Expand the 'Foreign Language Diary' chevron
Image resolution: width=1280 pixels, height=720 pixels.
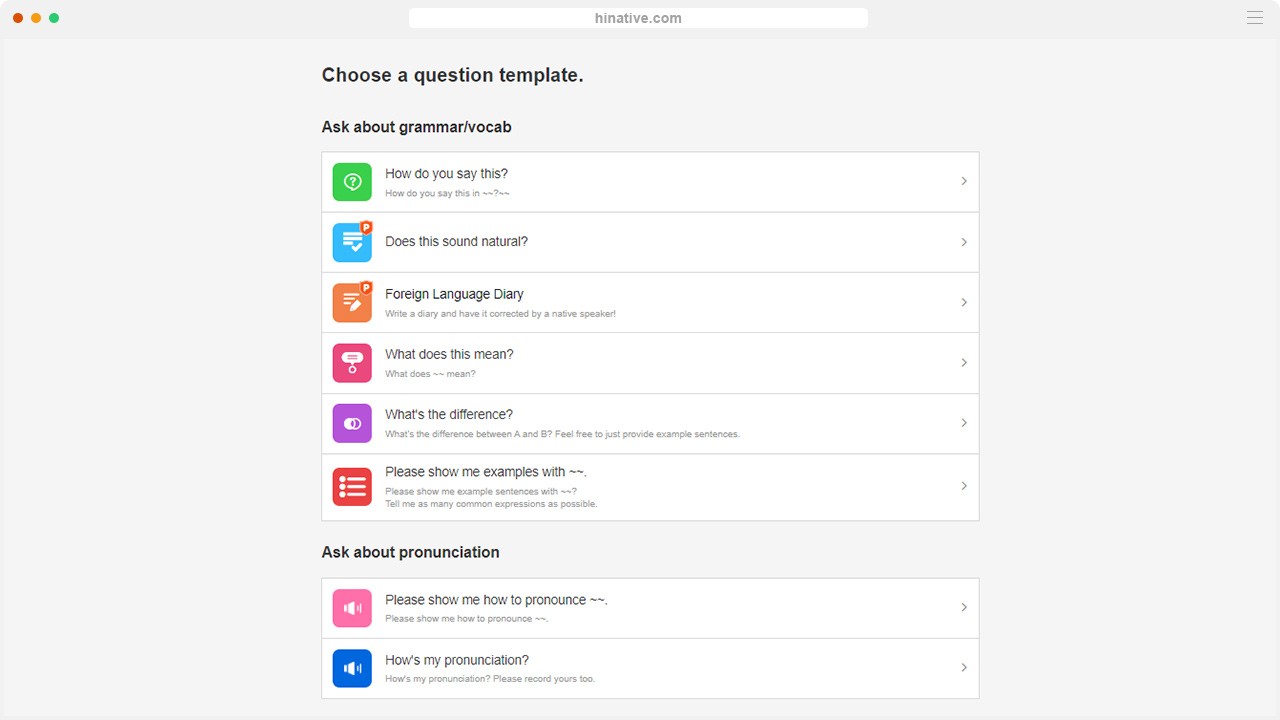964,302
